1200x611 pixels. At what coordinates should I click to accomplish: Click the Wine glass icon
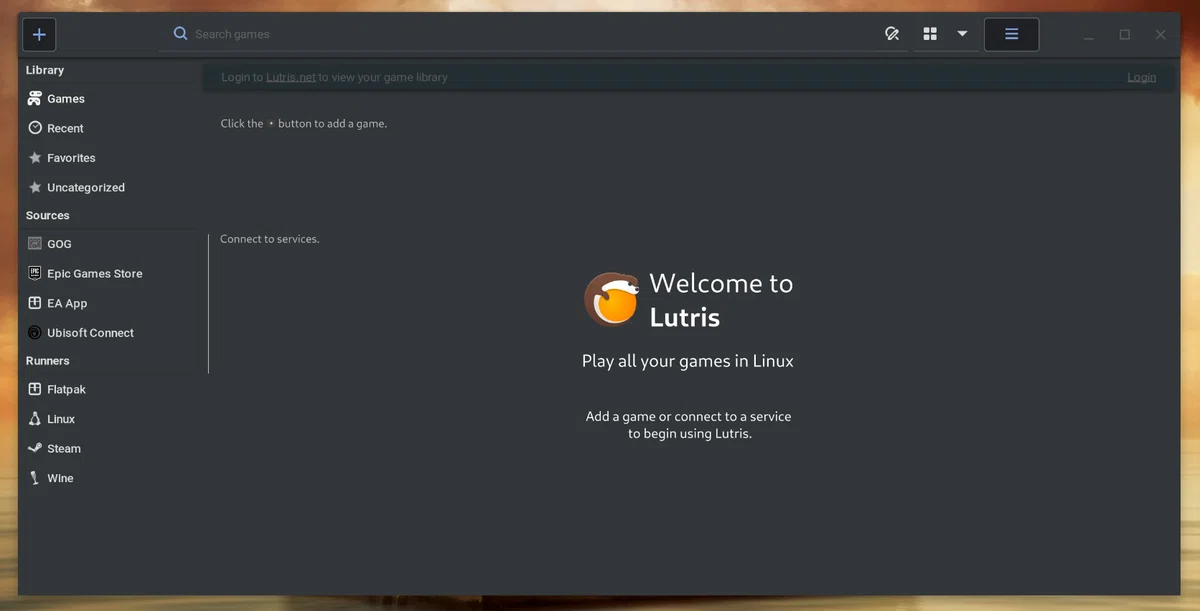click(35, 478)
